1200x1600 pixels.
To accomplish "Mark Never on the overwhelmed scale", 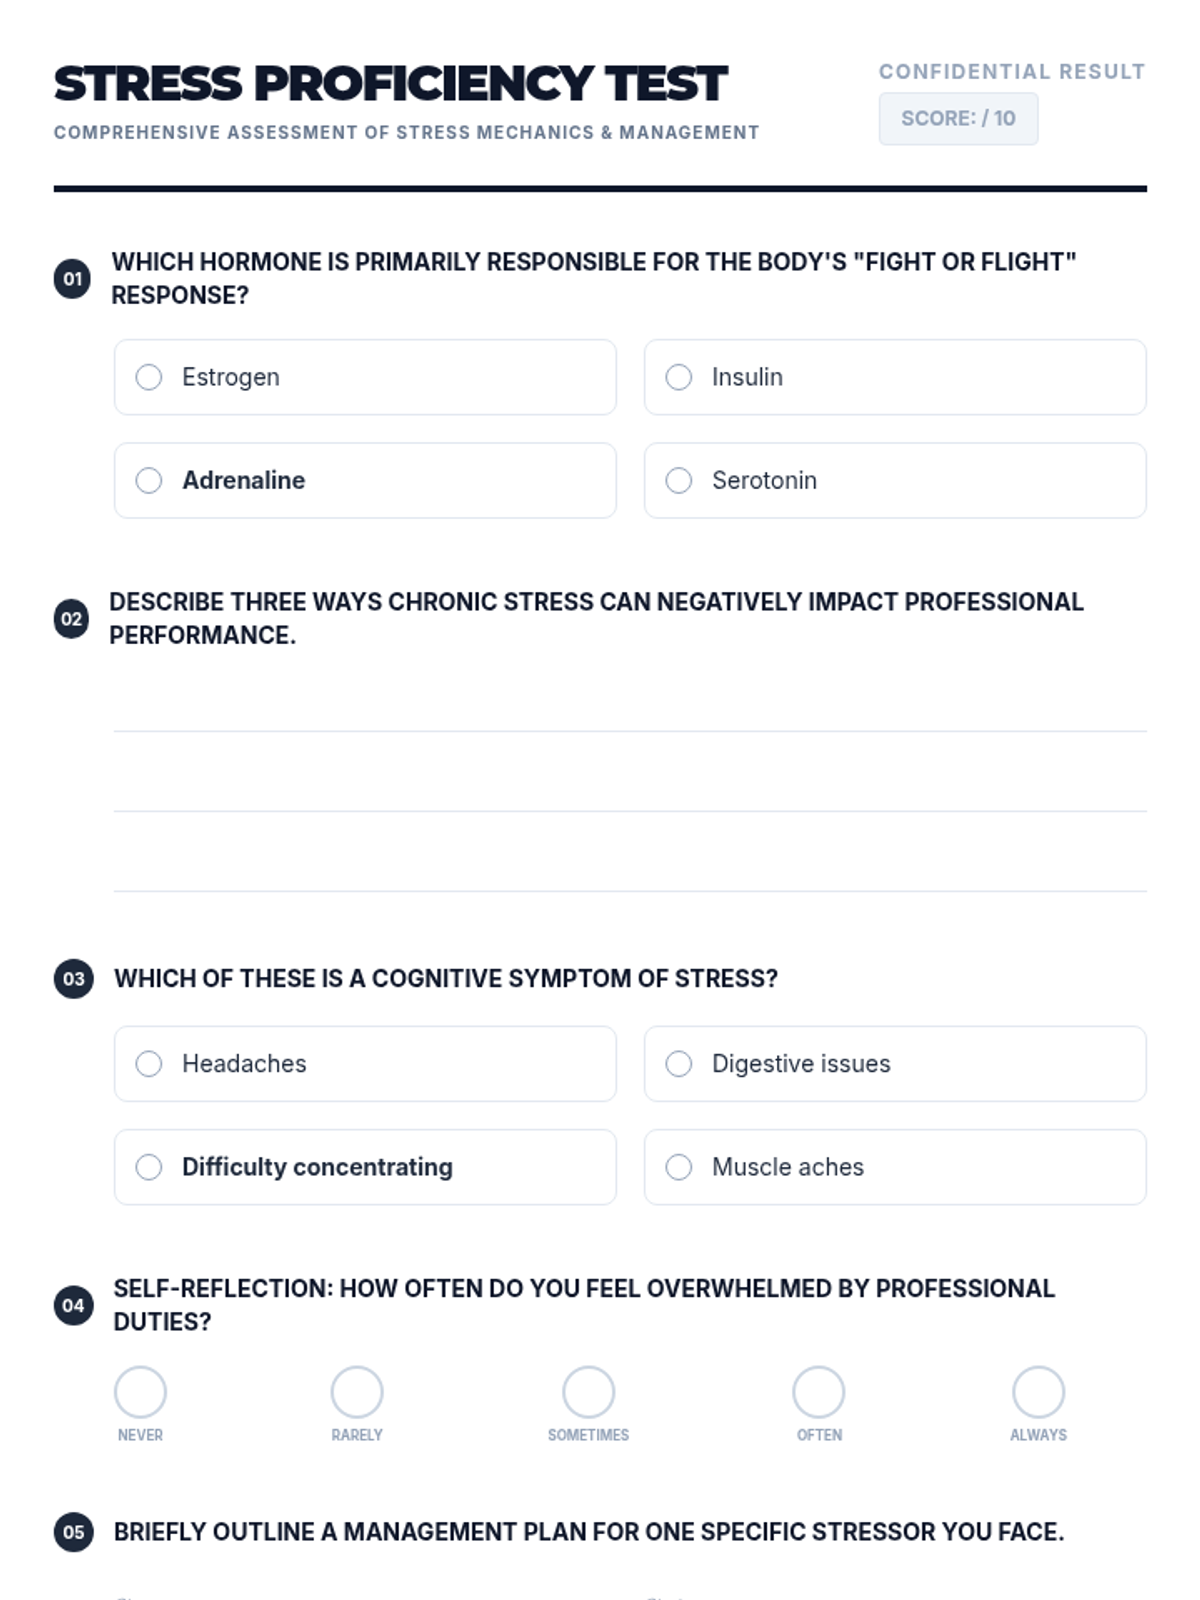I will coord(140,1392).
